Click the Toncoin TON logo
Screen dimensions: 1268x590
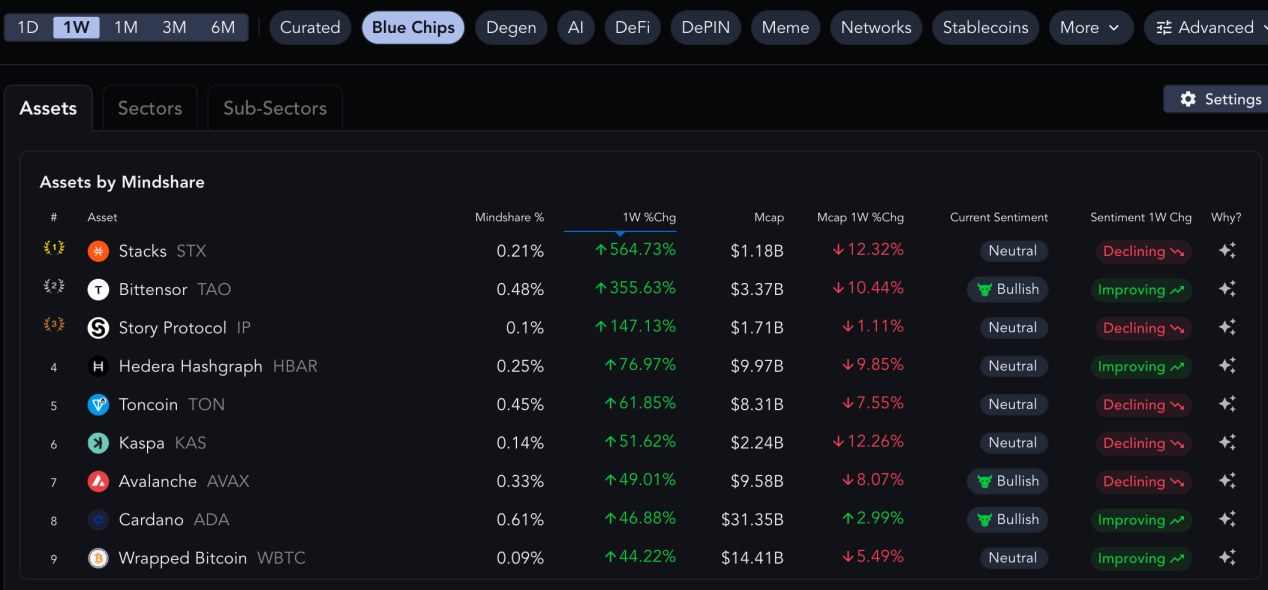(x=98, y=405)
